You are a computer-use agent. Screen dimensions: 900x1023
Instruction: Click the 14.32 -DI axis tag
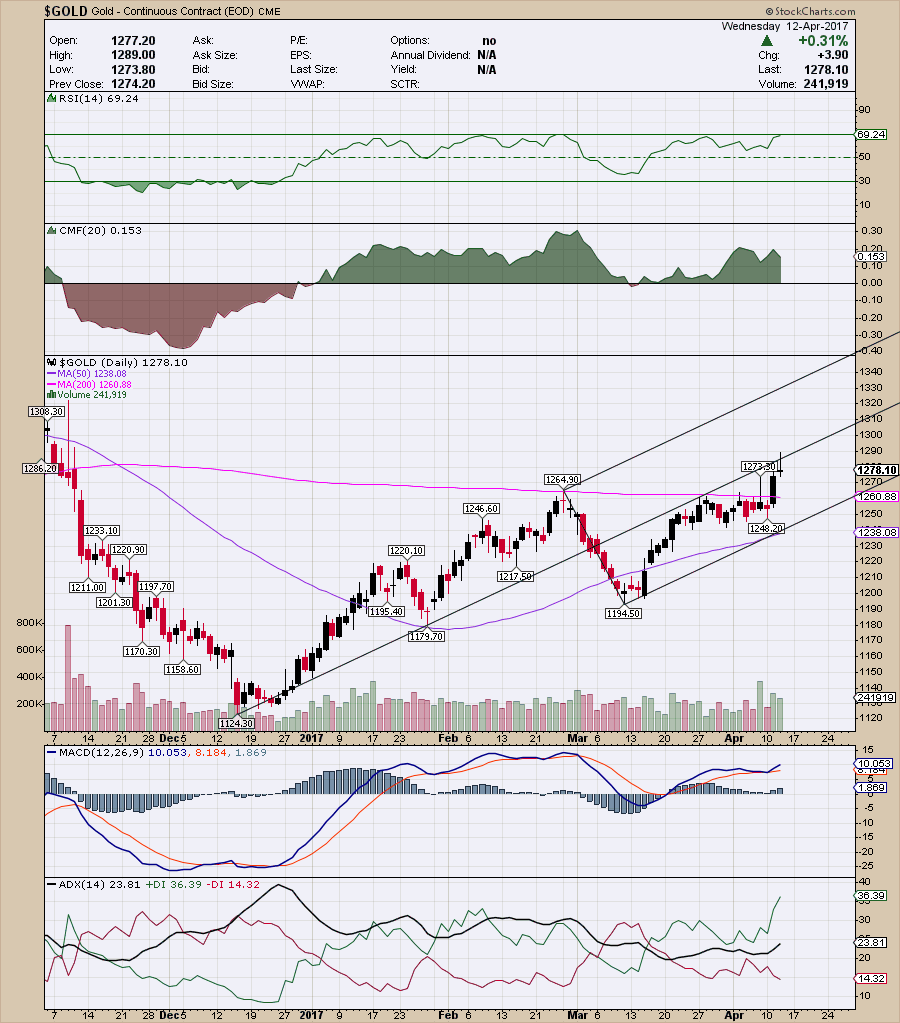[x=871, y=978]
